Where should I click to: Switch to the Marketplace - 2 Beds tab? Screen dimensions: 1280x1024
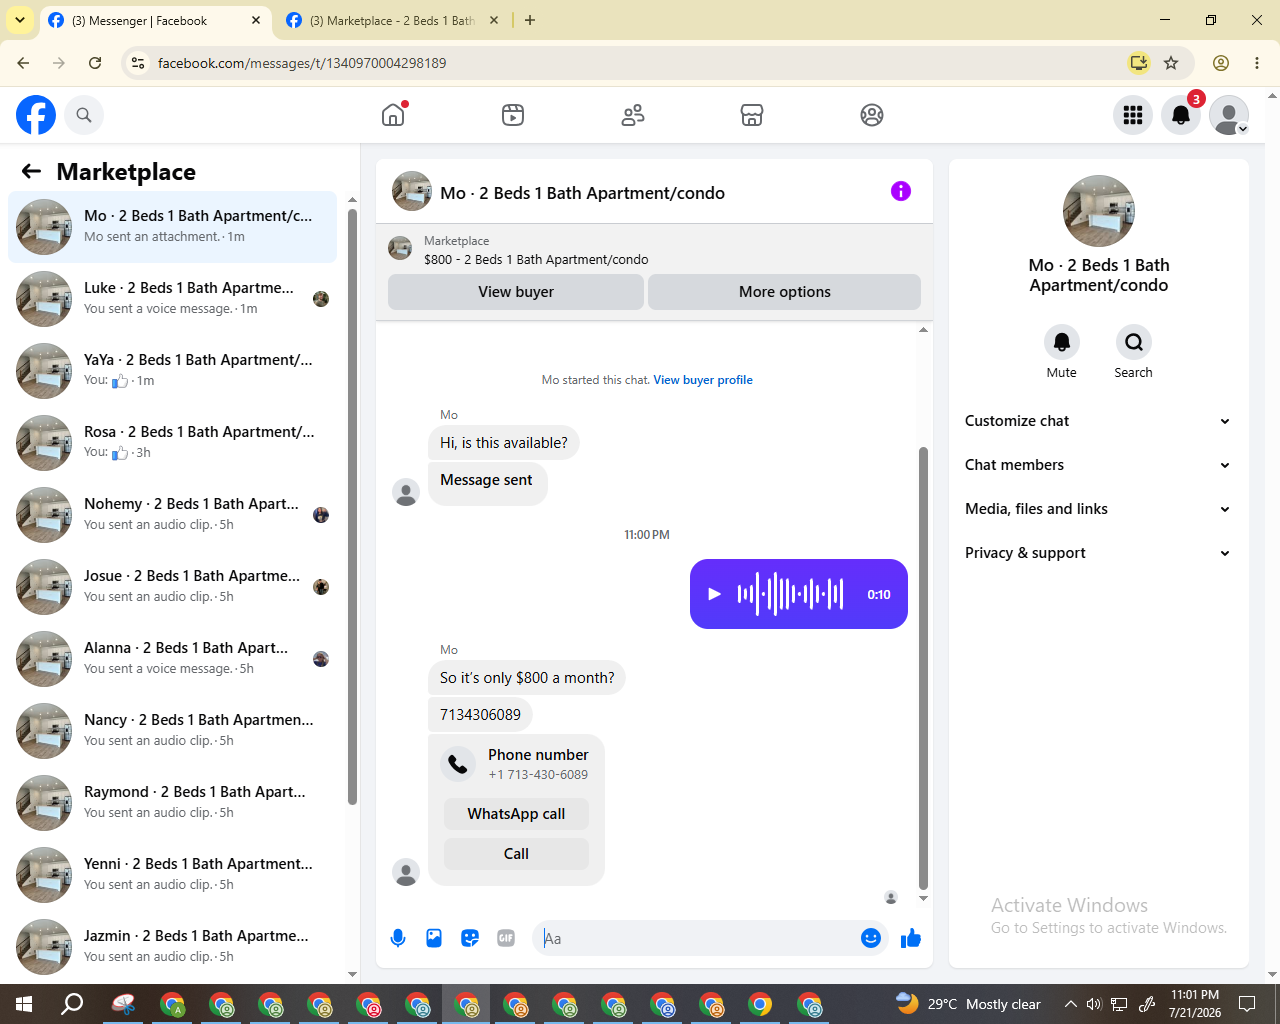[391, 20]
